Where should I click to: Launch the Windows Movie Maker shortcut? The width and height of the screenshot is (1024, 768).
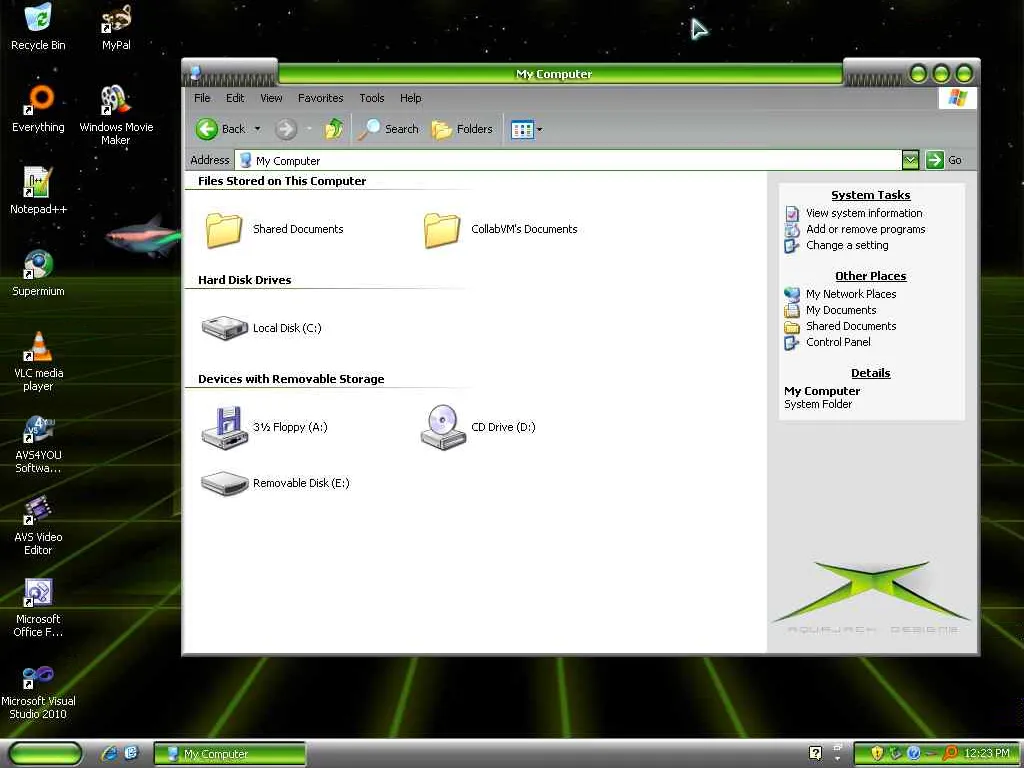116,115
